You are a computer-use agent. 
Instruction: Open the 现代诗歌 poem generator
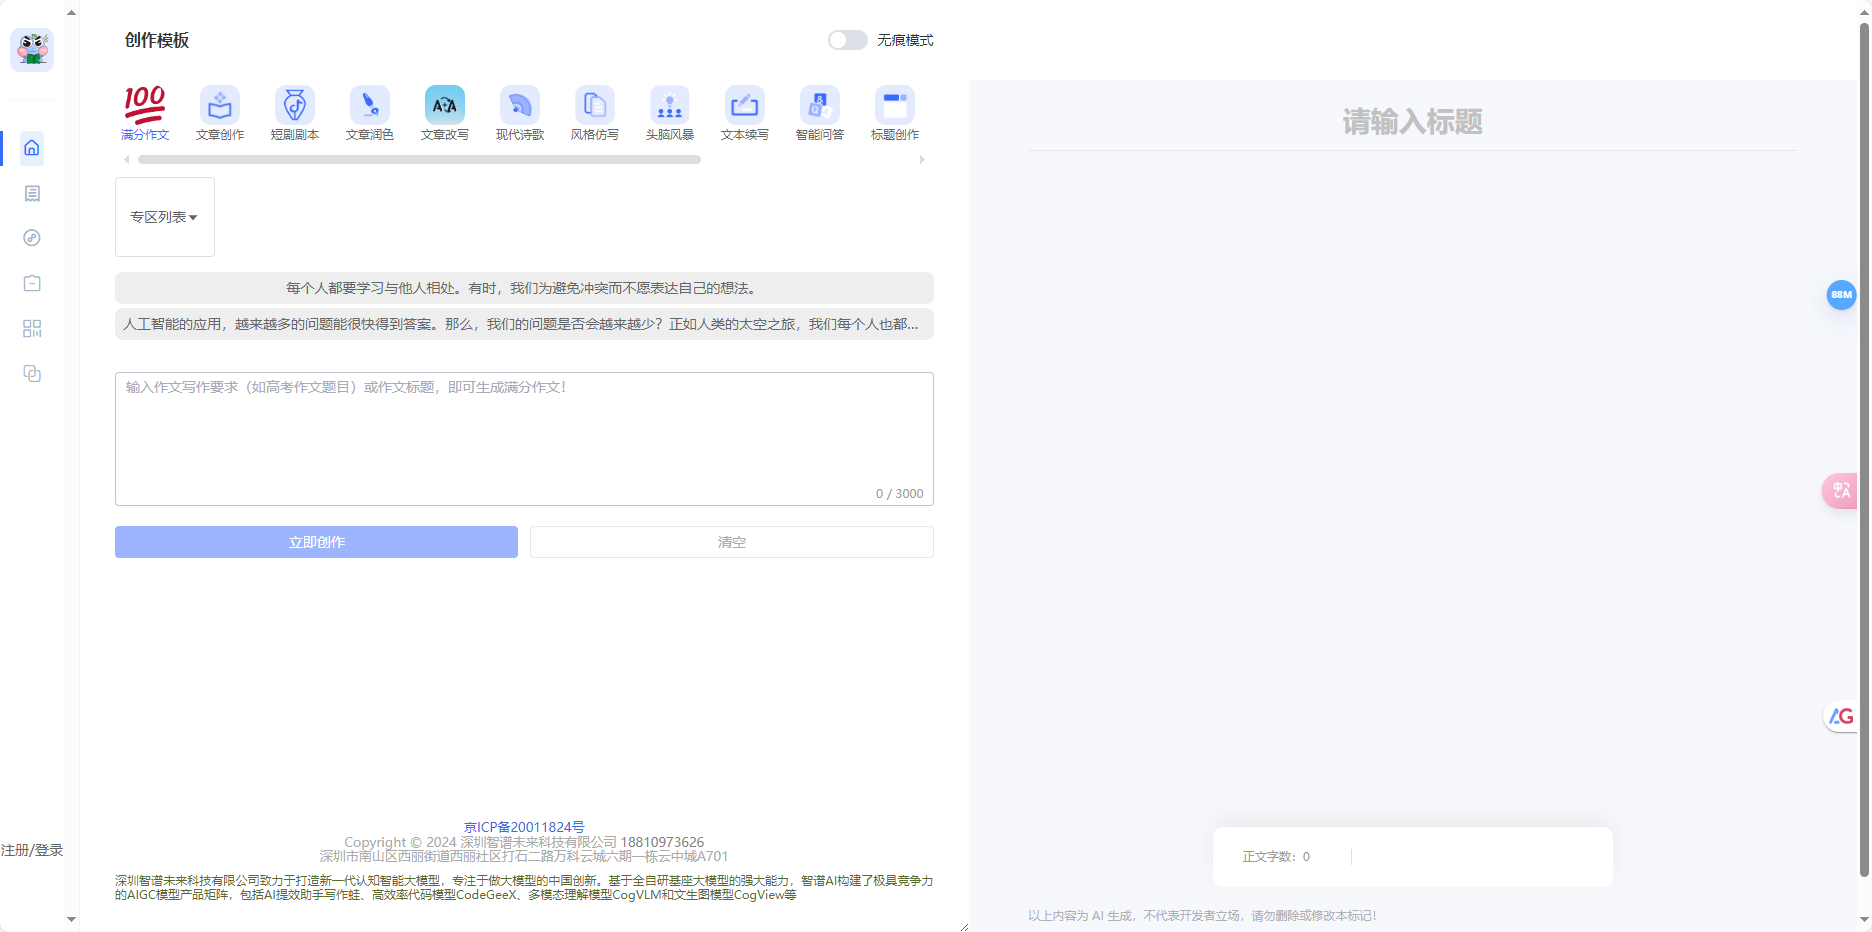click(x=519, y=112)
